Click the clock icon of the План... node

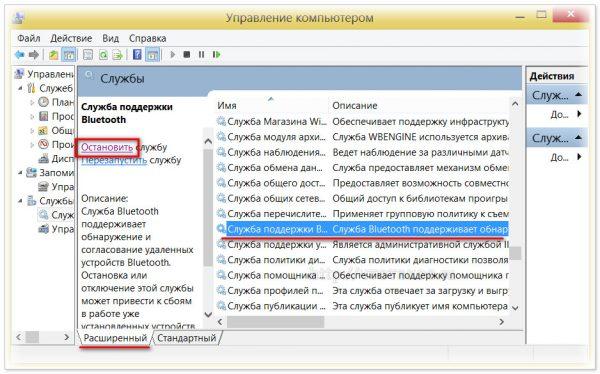(44, 102)
